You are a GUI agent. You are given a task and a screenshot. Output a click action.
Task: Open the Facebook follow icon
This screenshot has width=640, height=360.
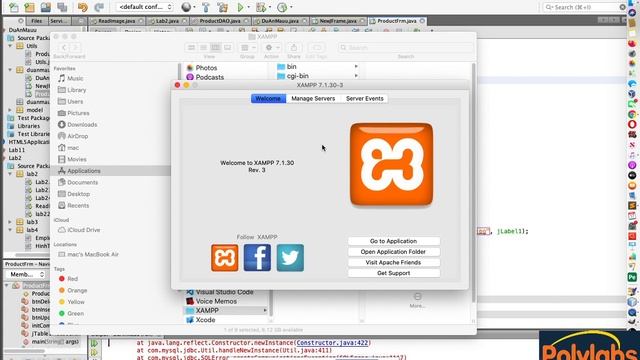tap(257, 258)
